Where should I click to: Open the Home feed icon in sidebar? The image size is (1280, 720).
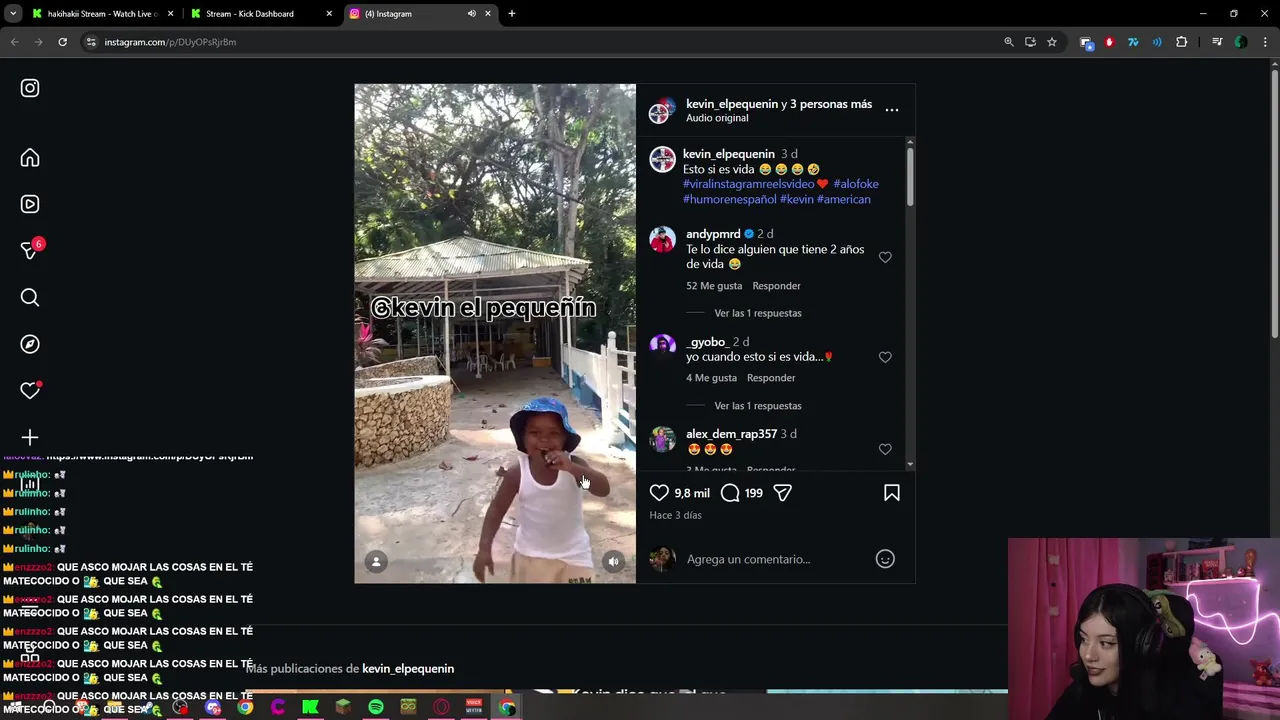click(30, 158)
